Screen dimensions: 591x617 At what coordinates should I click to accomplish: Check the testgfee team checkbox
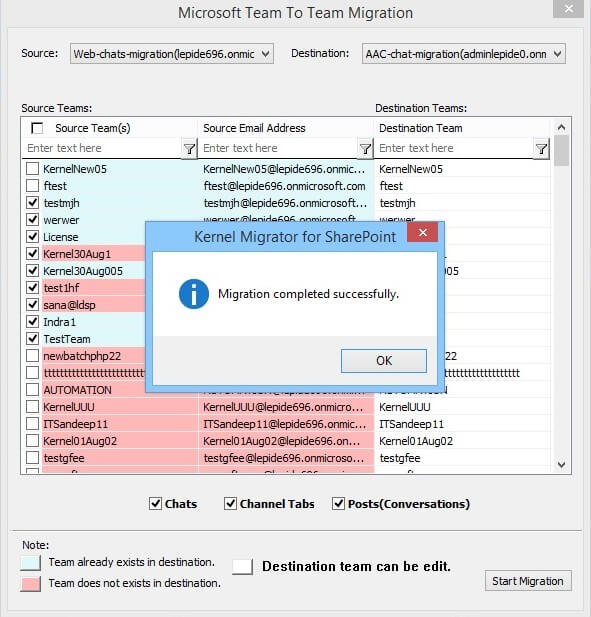pyautogui.click(x=32, y=458)
